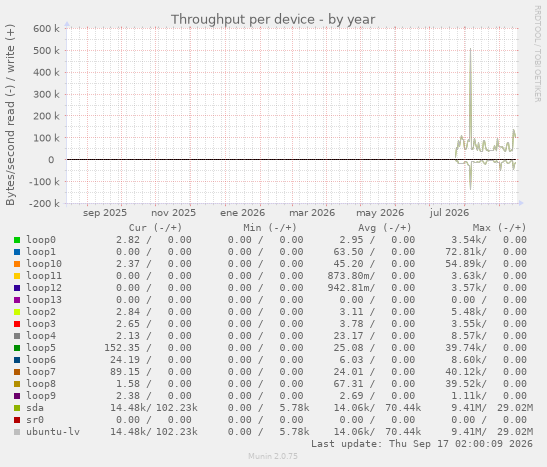Click the 'Munin 2.0.75' version text

[x=273, y=456]
